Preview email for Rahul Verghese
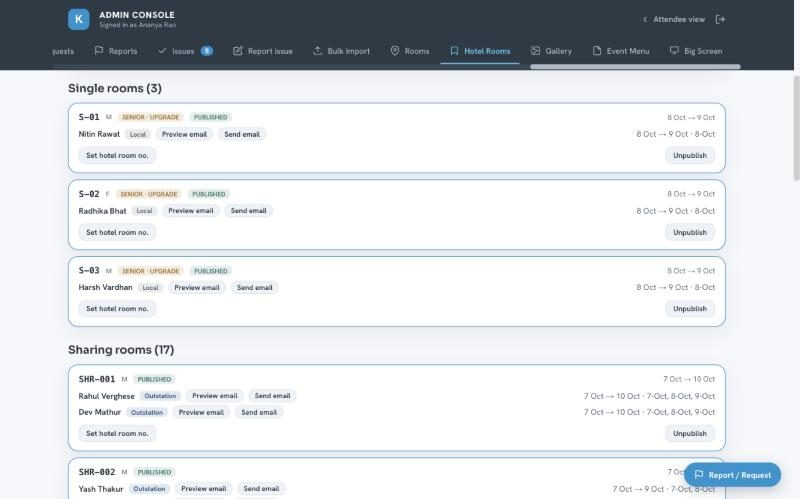The height and width of the screenshot is (499, 800). [x=214, y=396]
